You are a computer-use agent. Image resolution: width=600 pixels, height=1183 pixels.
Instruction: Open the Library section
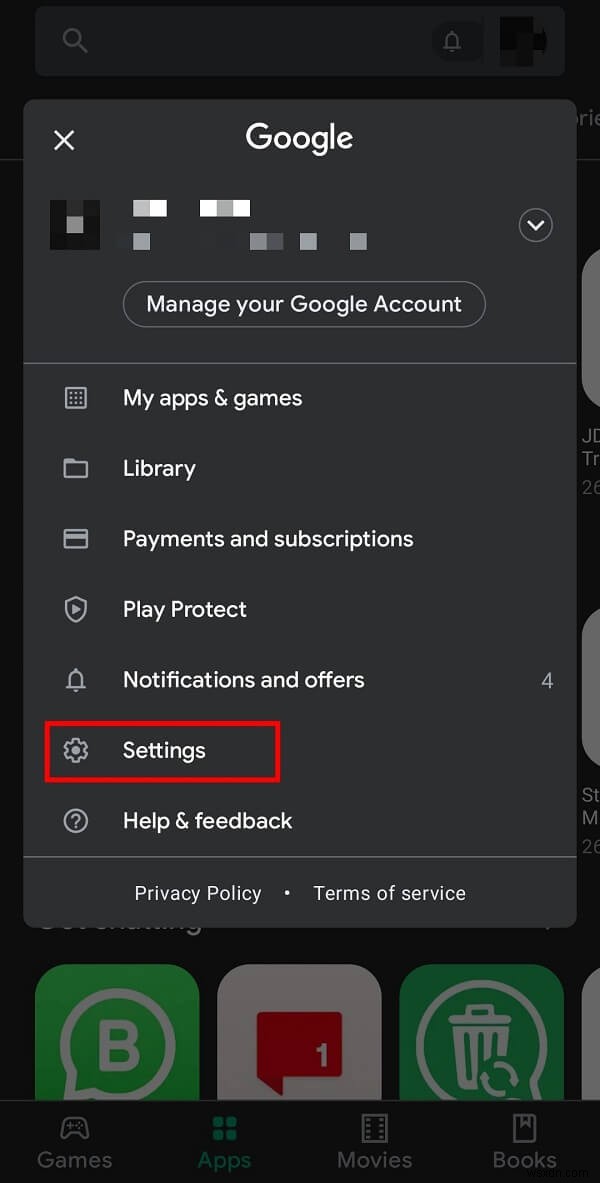pyautogui.click(x=158, y=468)
